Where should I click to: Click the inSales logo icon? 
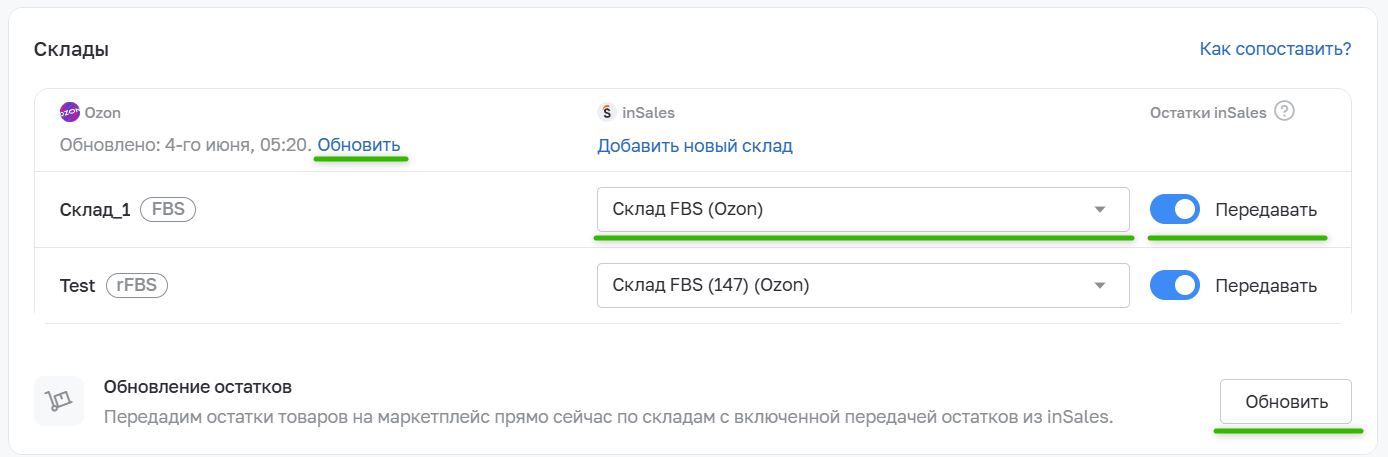[606, 112]
